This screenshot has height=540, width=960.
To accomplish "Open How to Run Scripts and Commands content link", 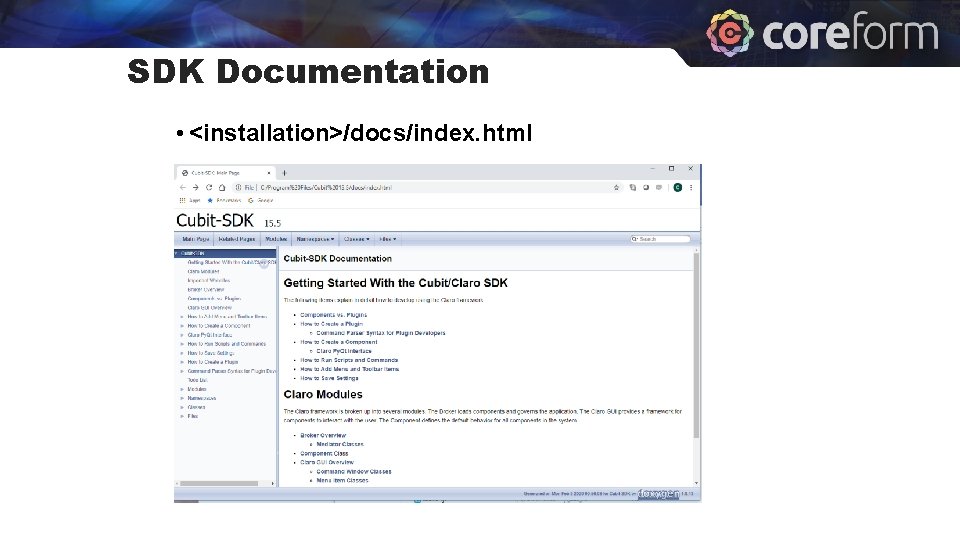I will pos(349,360).
